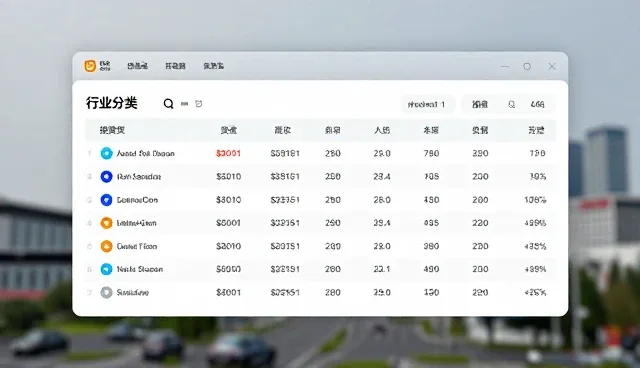Click the 780 cell in the first row
640x368 pixels.
pos(431,153)
